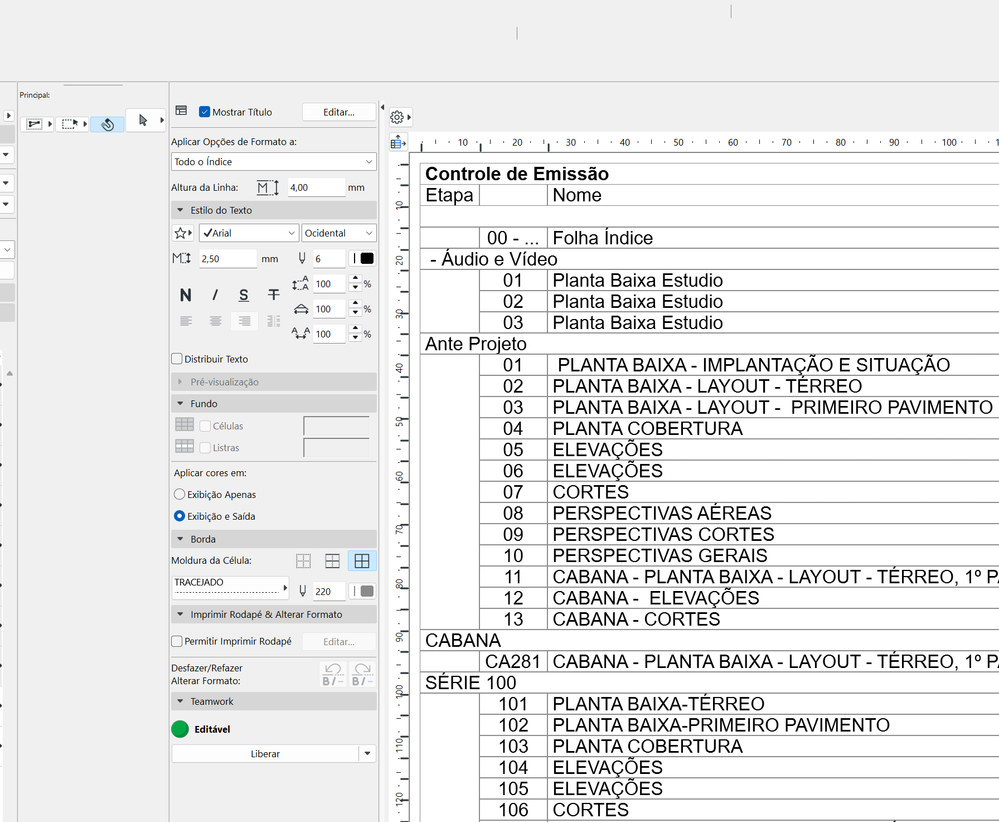Screen dimensions: 999x822
Task: Collapse the Estilo do Texto section
Action: click(180, 210)
